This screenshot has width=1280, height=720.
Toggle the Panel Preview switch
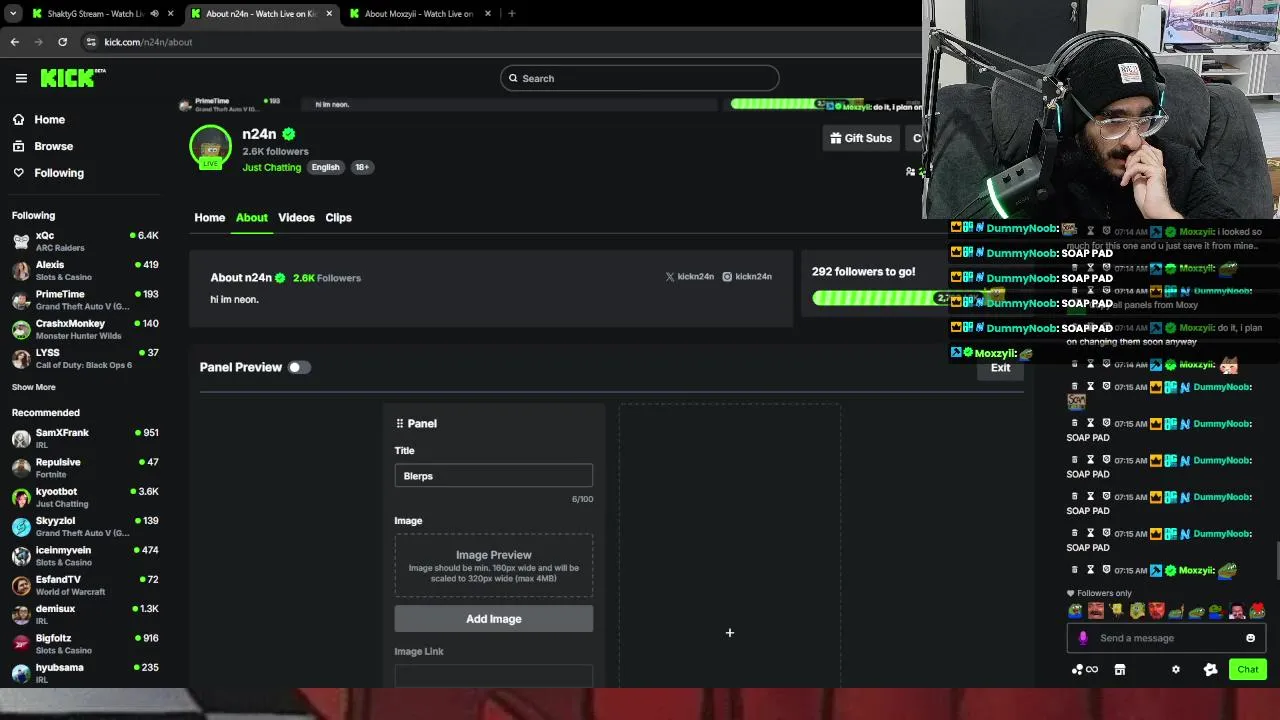point(299,367)
